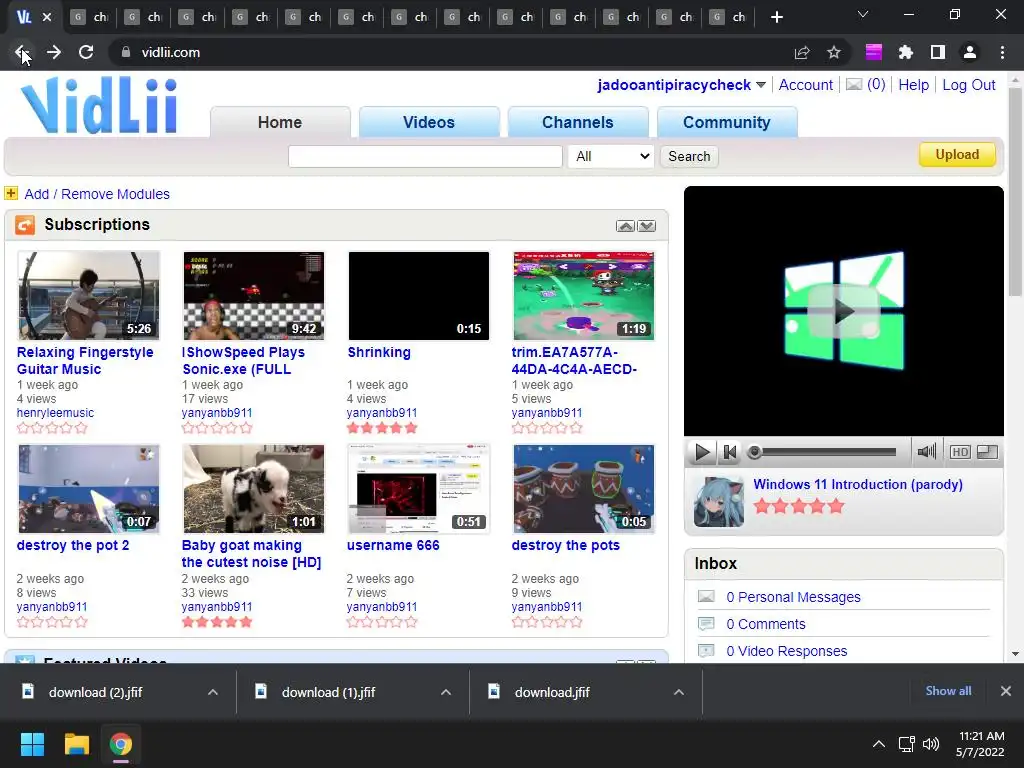This screenshot has height=768, width=1024.
Task: Click the browser back arrow
Action: (x=22, y=52)
